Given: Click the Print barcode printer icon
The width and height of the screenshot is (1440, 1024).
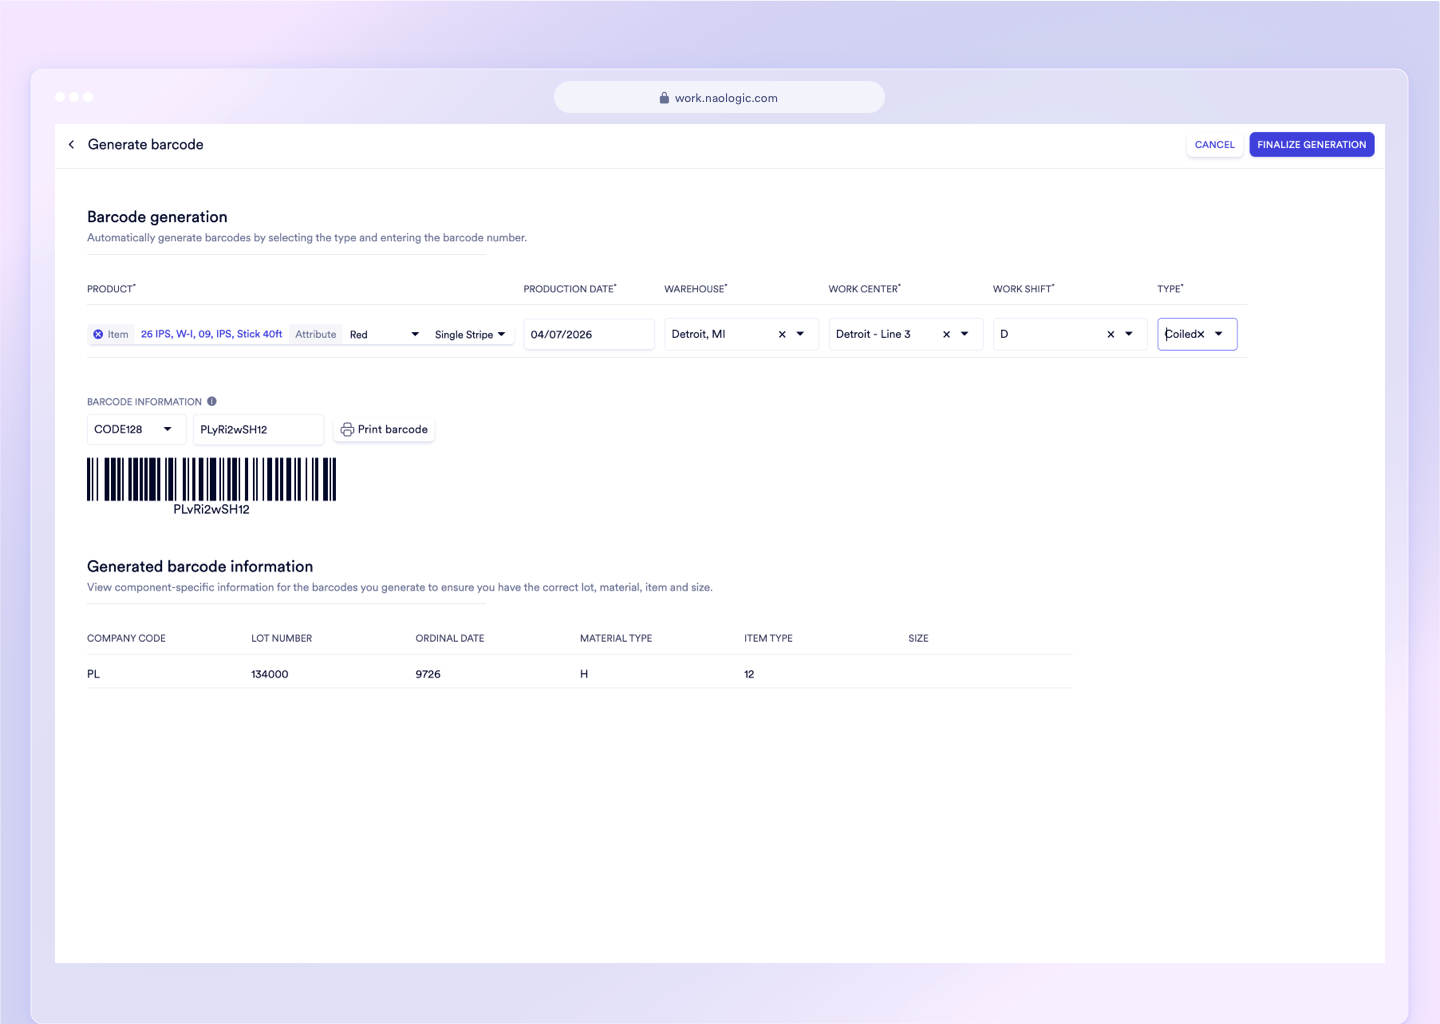Looking at the screenshot, I should (347, 429).
